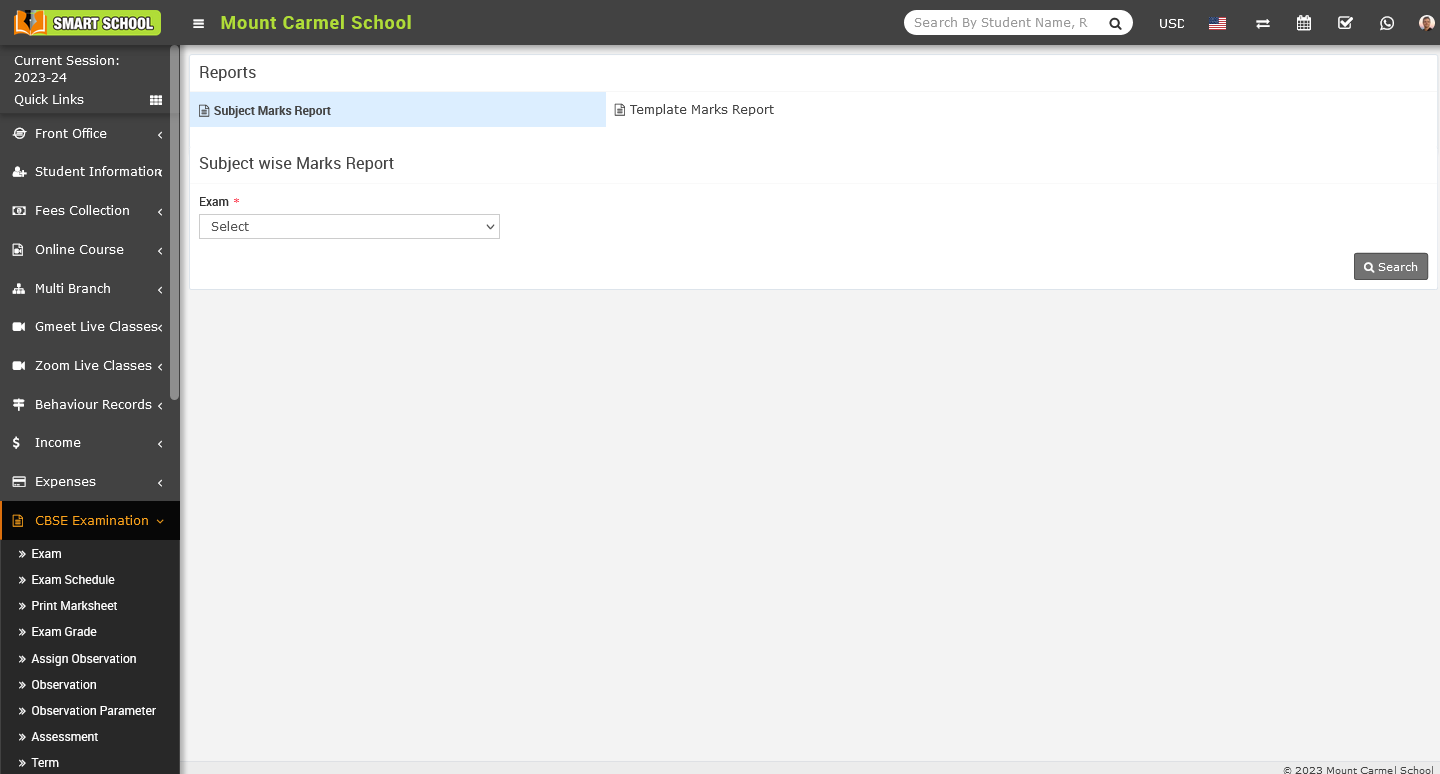Click the WhatsApp icon in header
This screenshot has height=774, width=1440.
click(x=1386, y=23)
